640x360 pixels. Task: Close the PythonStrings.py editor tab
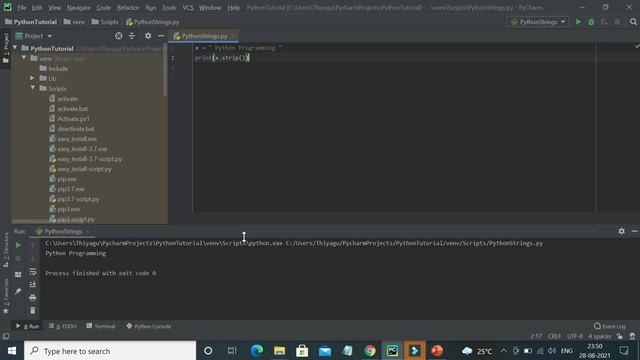coord(233,36)
